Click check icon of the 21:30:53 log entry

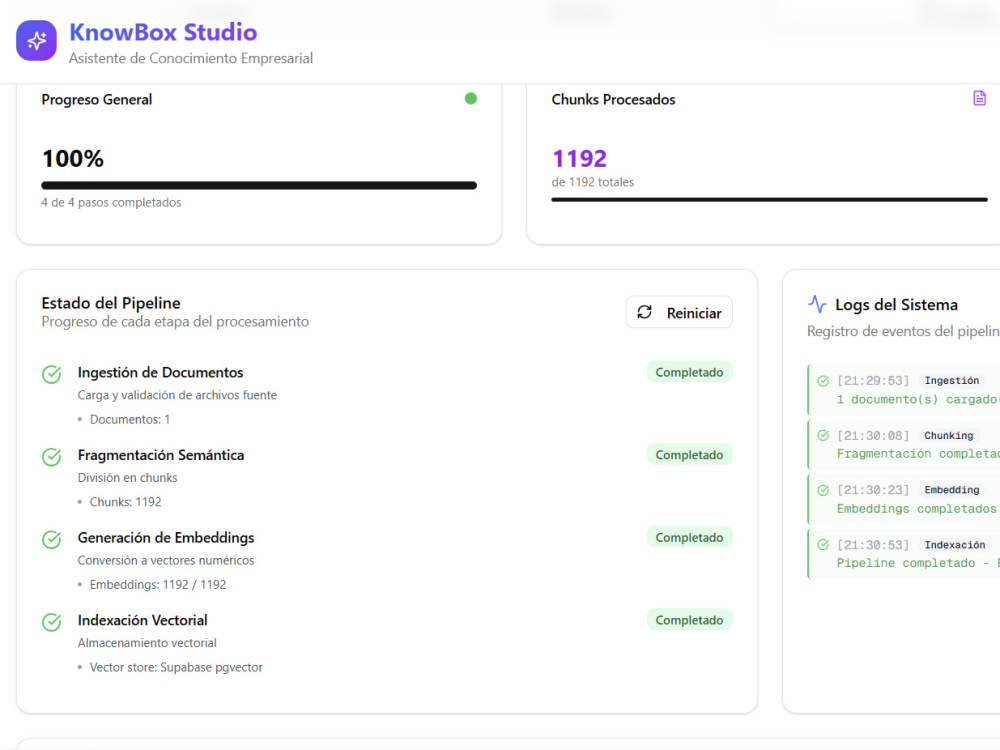[823, 545]
